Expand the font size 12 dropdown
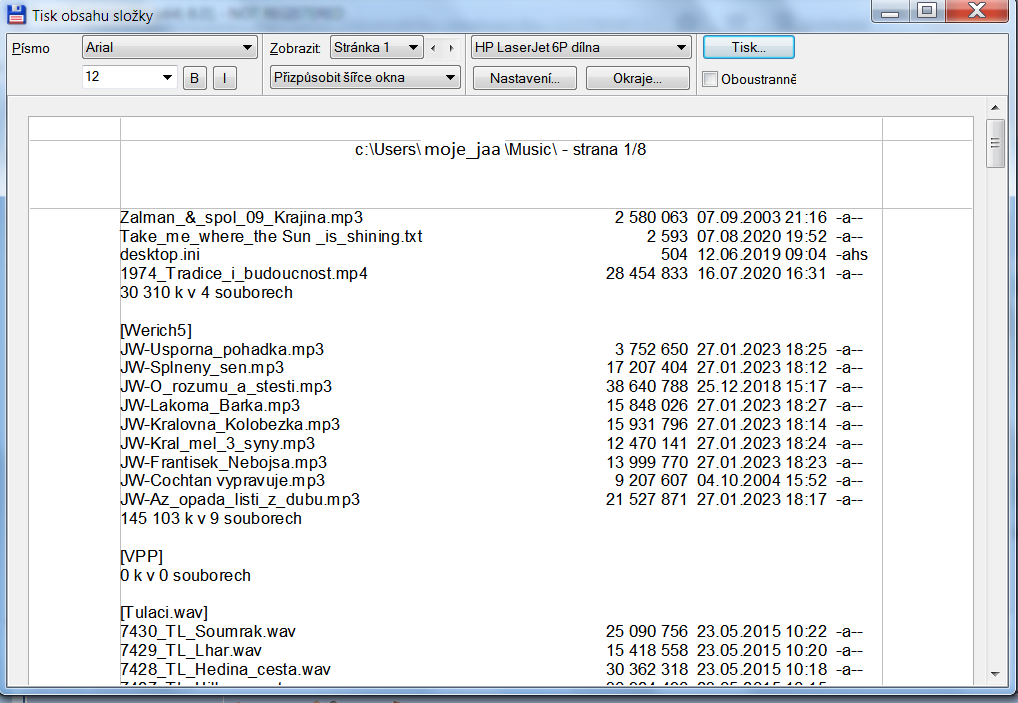The height and width of the screenshot is (703, 1018). (x=130, y=77)
